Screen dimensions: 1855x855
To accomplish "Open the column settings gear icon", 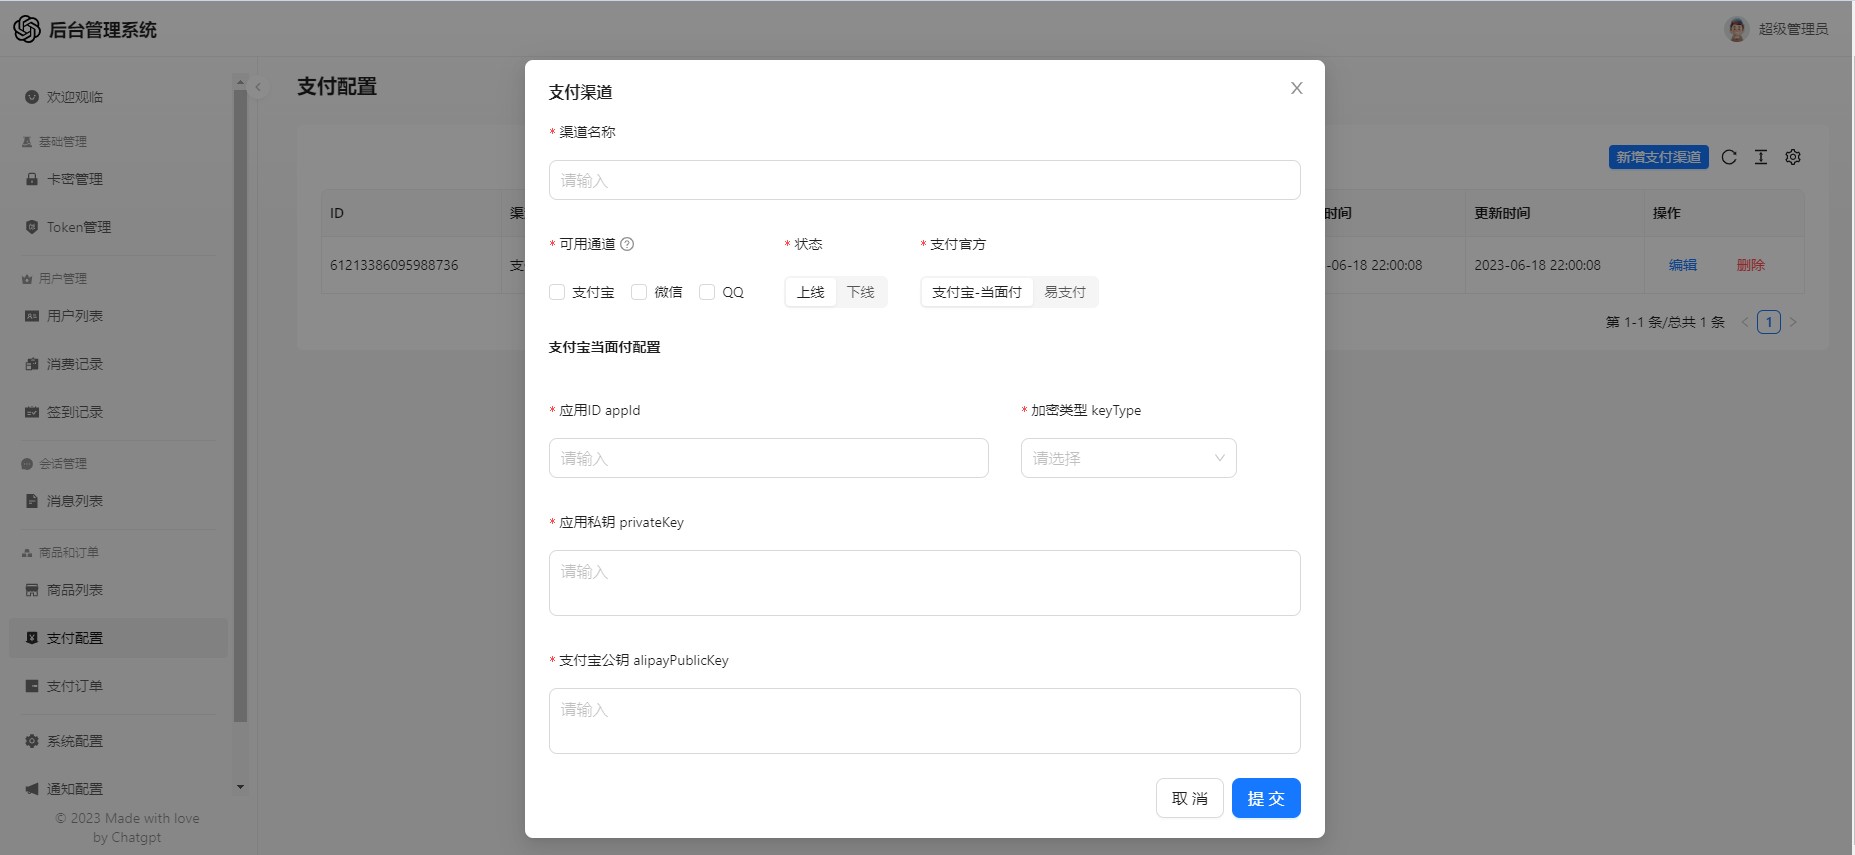I will coord(1793,157).
